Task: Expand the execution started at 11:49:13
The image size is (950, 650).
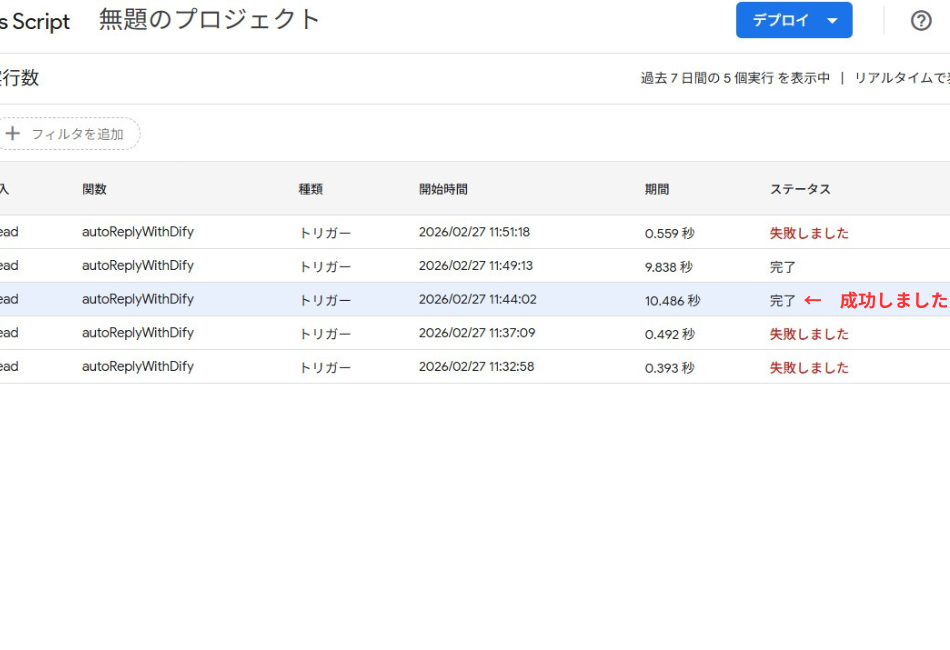Action: [474, 266]
